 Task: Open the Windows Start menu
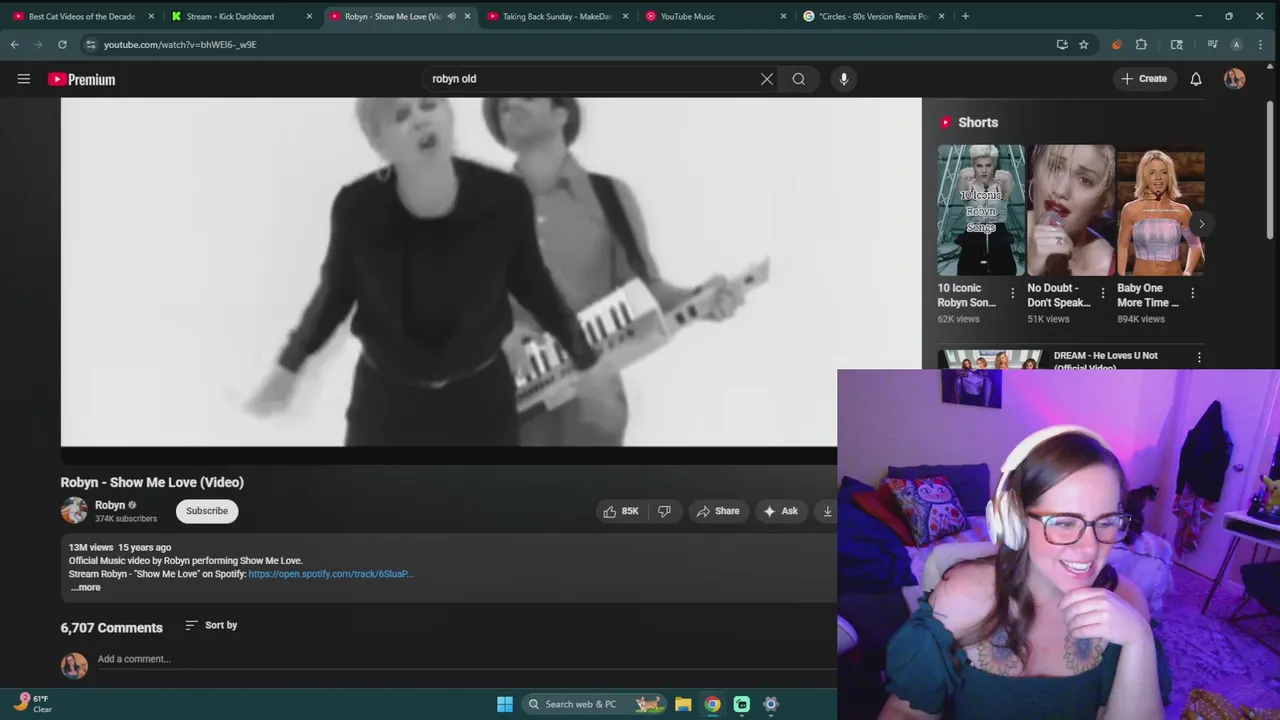click(x=505, y=704)
